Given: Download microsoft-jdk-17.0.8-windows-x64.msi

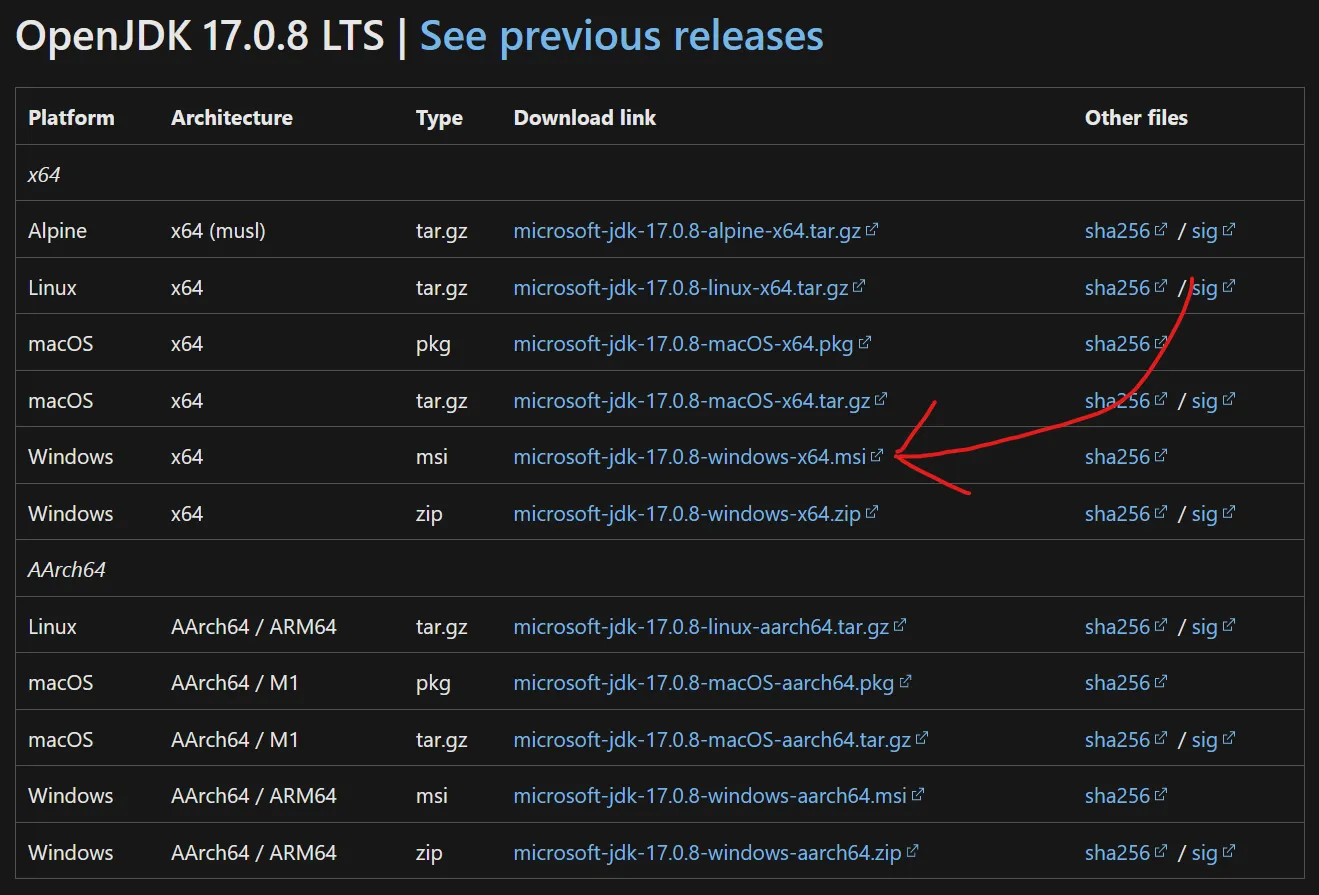Looking at the screenshot, I should pos(690,456).
